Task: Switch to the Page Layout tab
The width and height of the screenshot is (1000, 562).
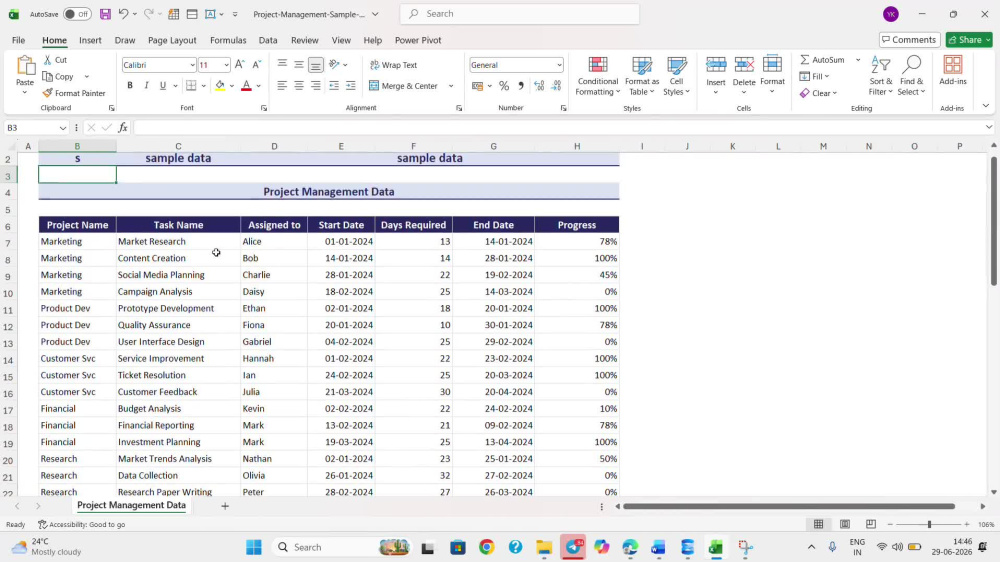Action: click(x=172, y=40)
